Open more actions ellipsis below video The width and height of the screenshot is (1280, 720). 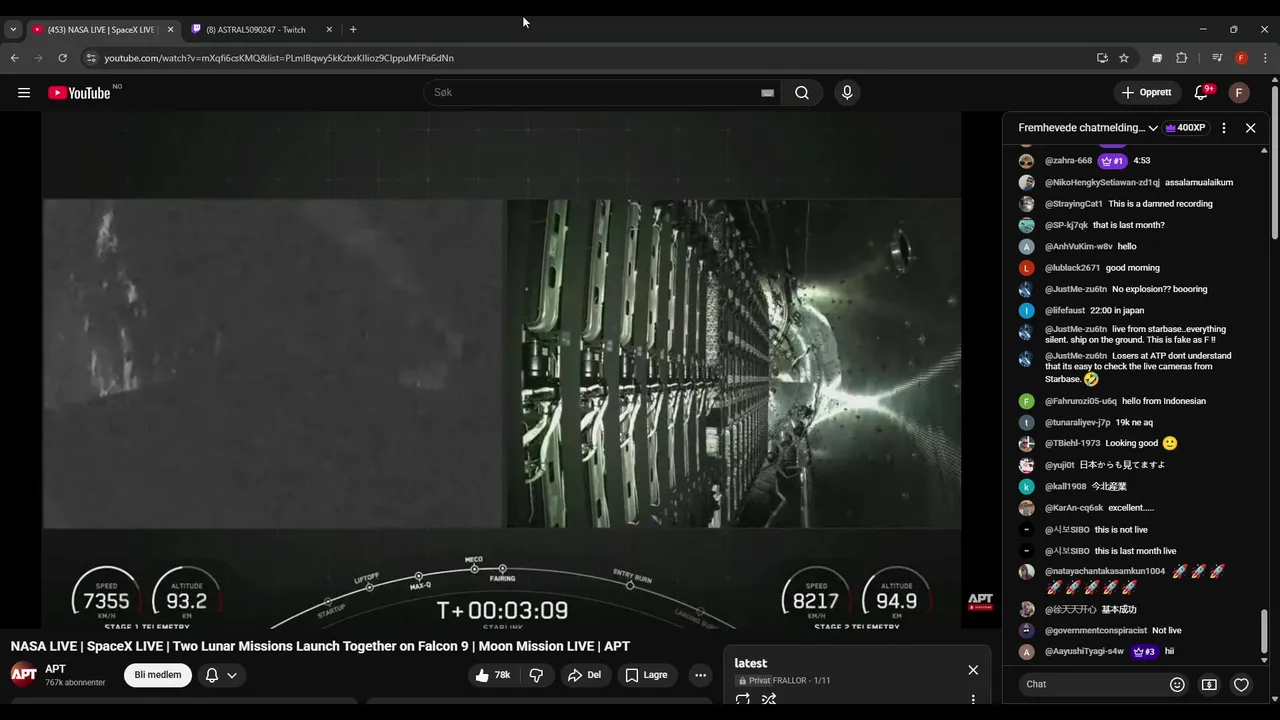(x=700, y=675)
